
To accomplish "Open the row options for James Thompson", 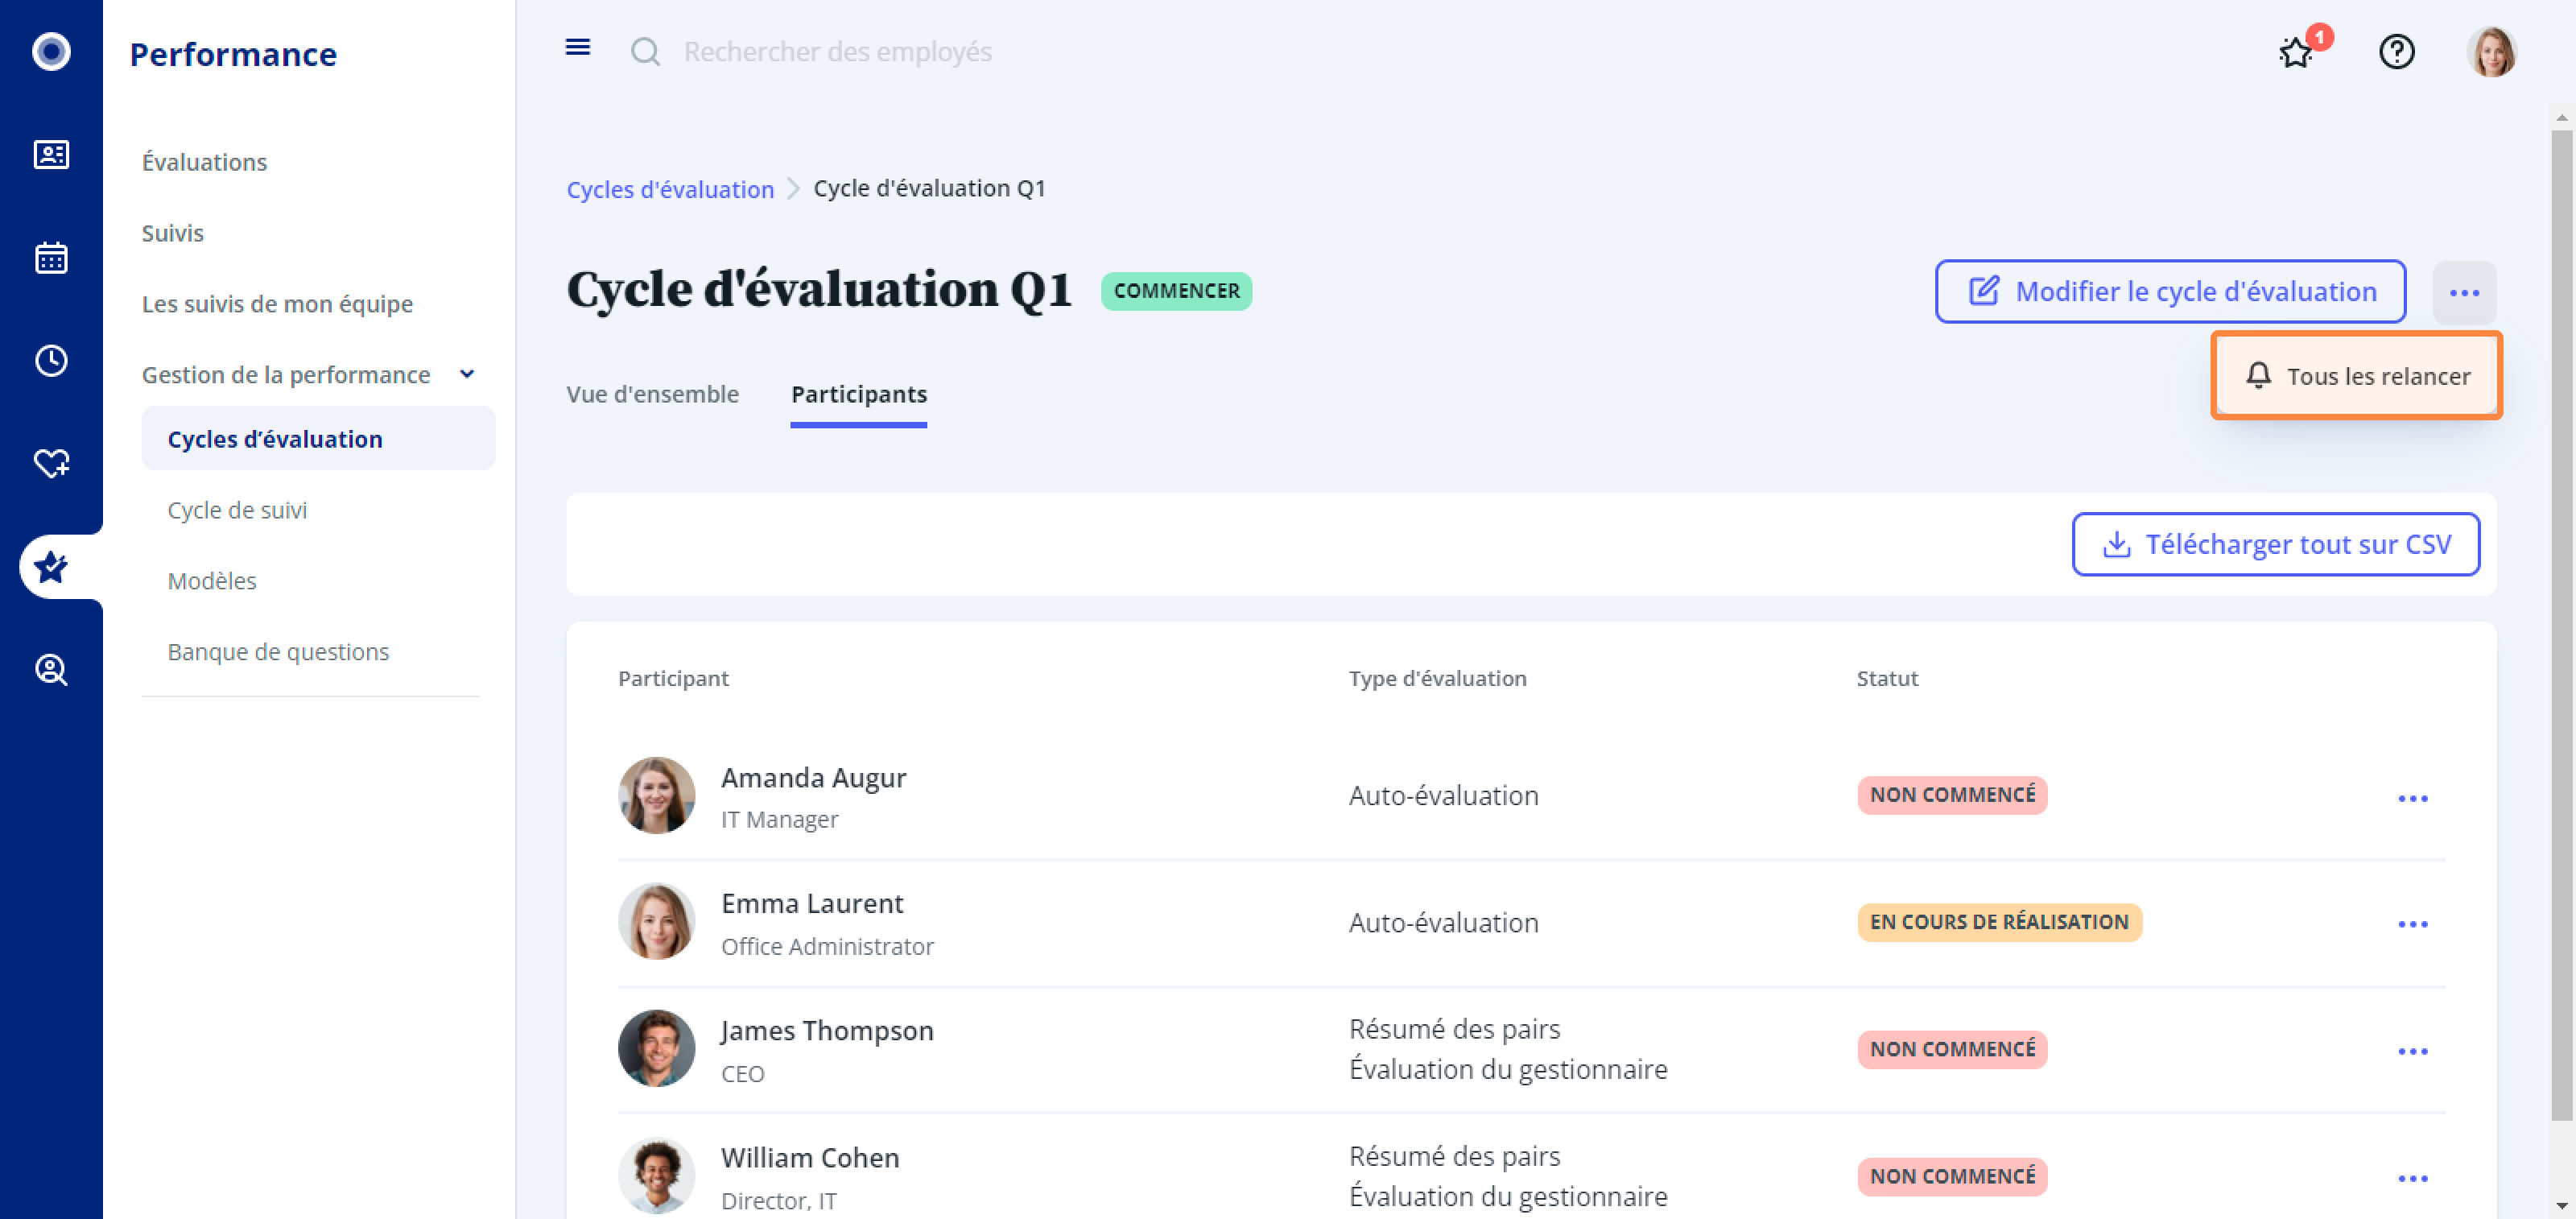I will click(2412, 1051).
